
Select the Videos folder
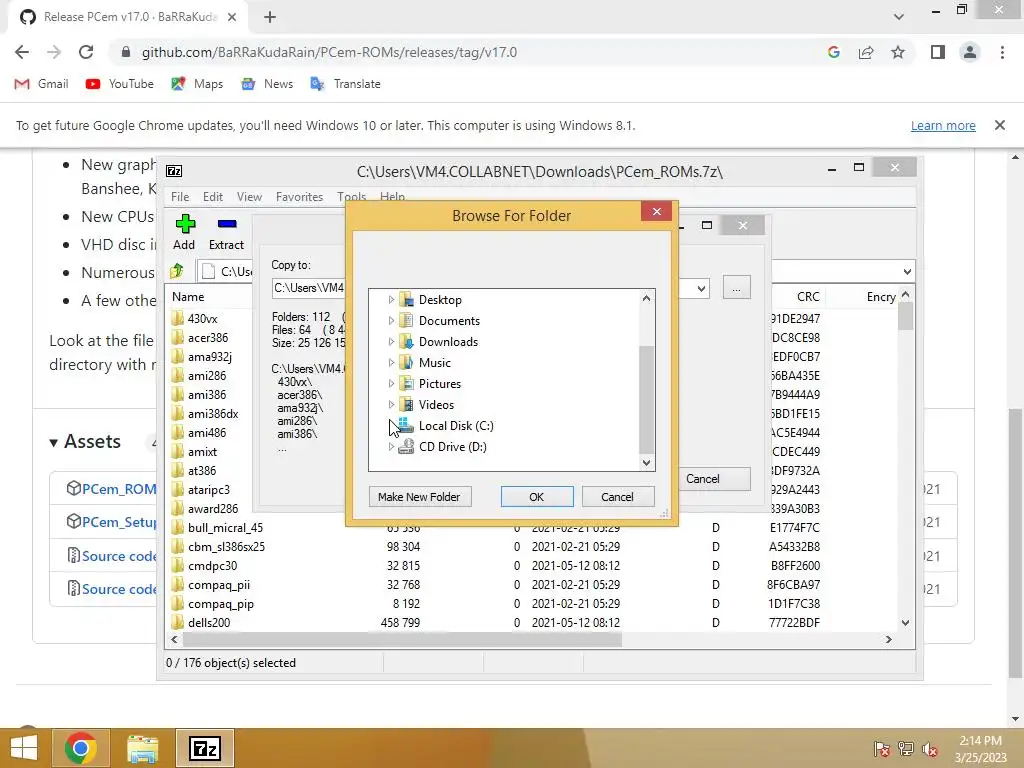click(x=436, y=404)
